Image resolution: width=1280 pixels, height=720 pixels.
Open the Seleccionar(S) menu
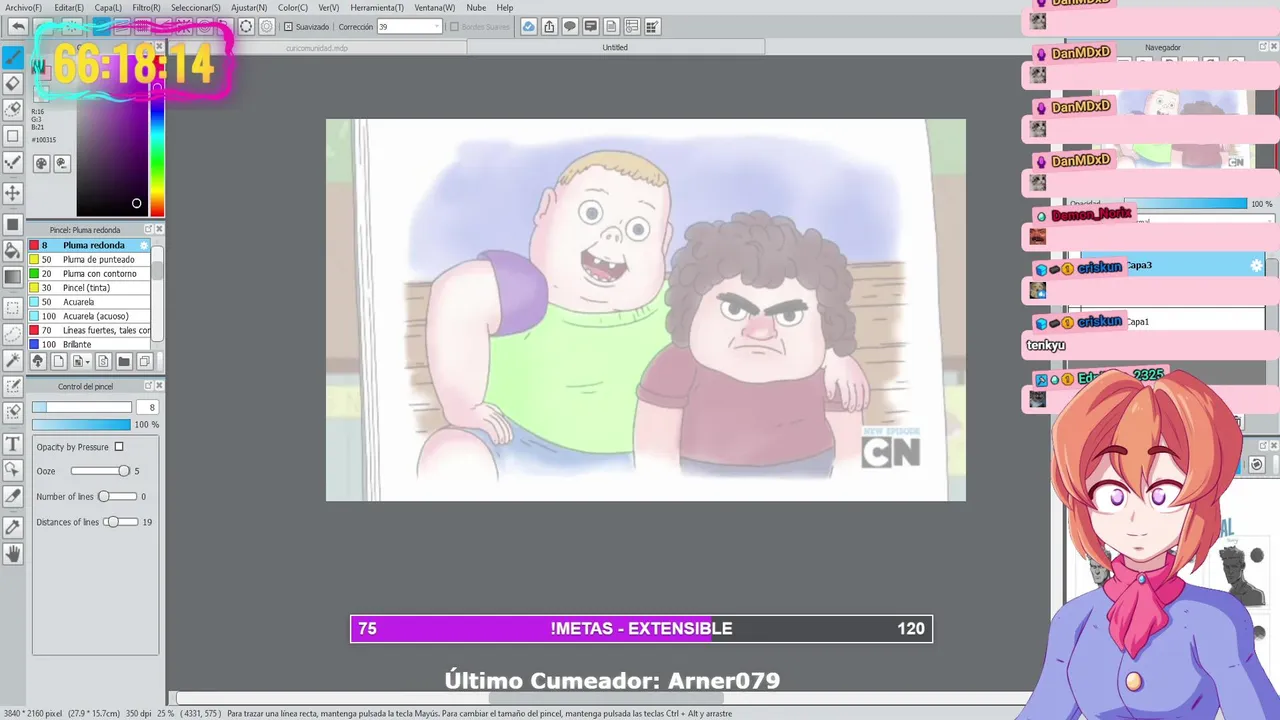click(195, 7)
